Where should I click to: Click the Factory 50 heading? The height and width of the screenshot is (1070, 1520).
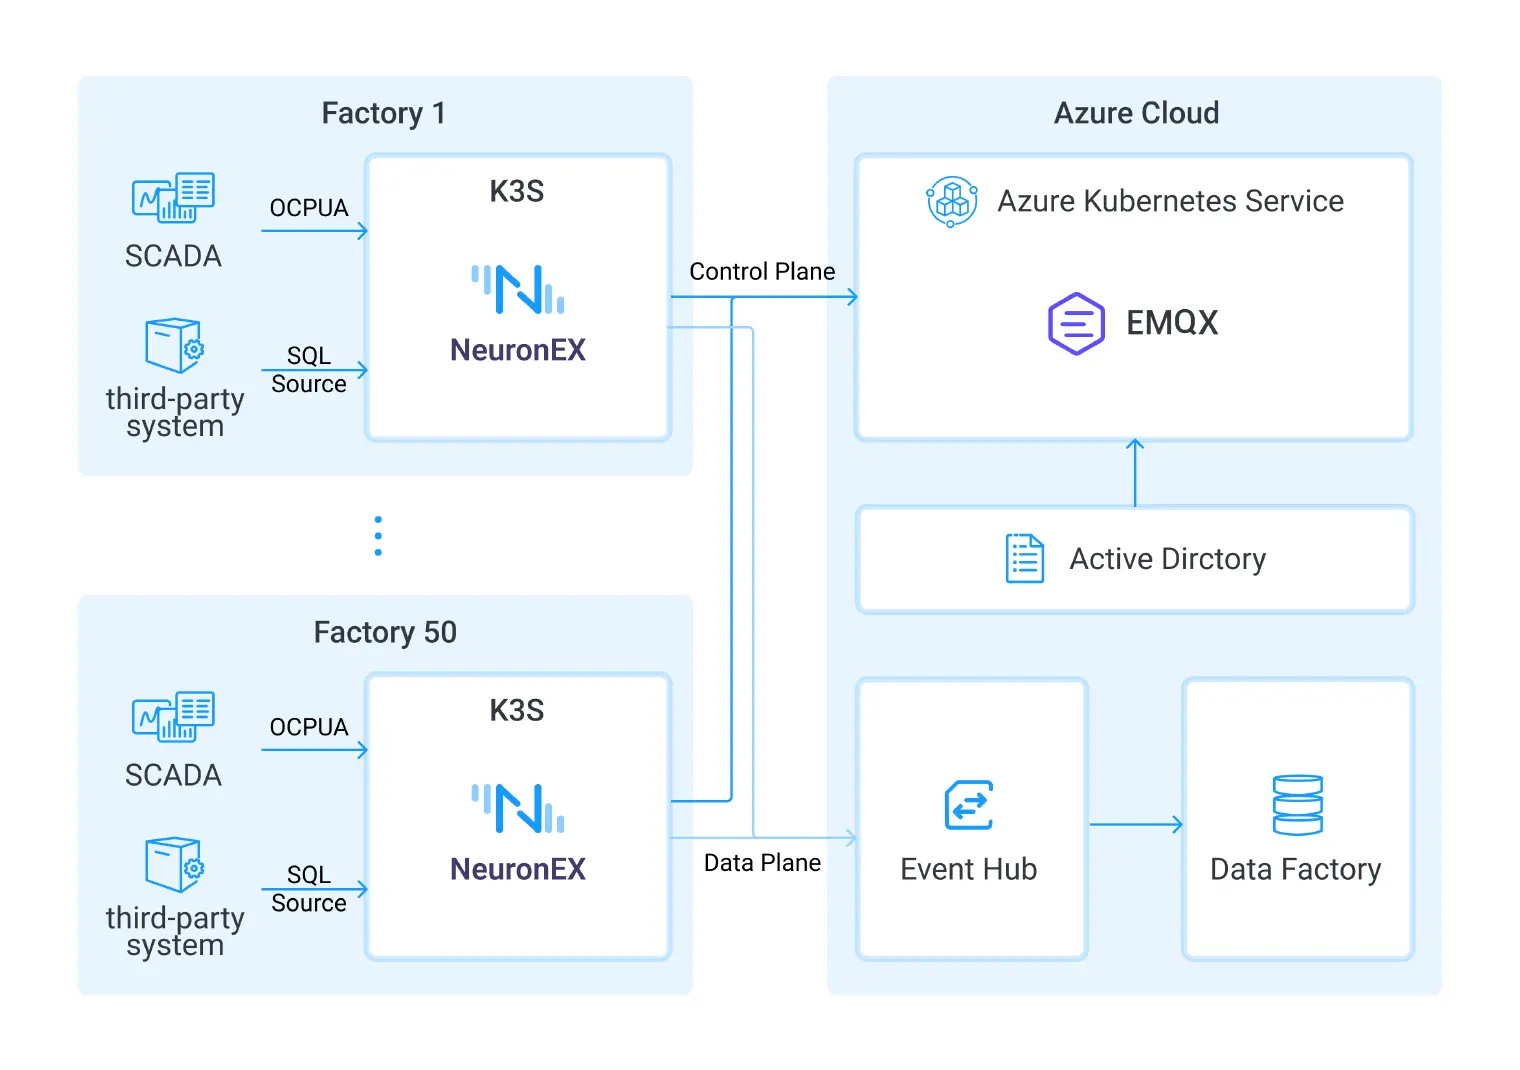point(385,632)
